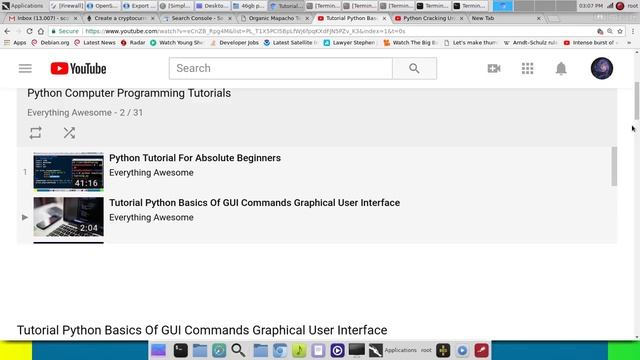Open the YouTube hamburger guide menu
Screen dimensions: 640x360
[25, 68]
